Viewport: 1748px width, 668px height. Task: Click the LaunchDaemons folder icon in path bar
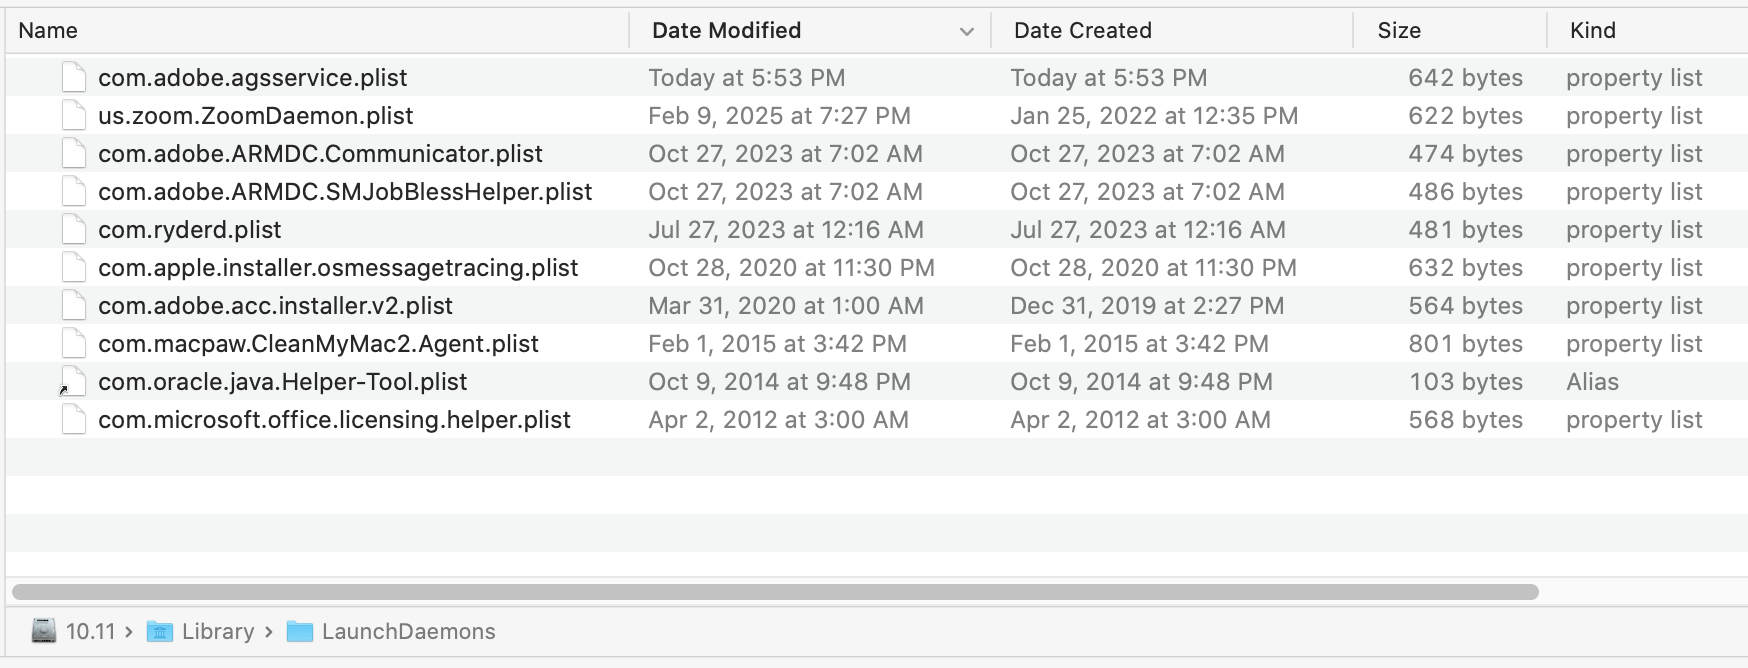pyautogui.click(x=300, y=631)
